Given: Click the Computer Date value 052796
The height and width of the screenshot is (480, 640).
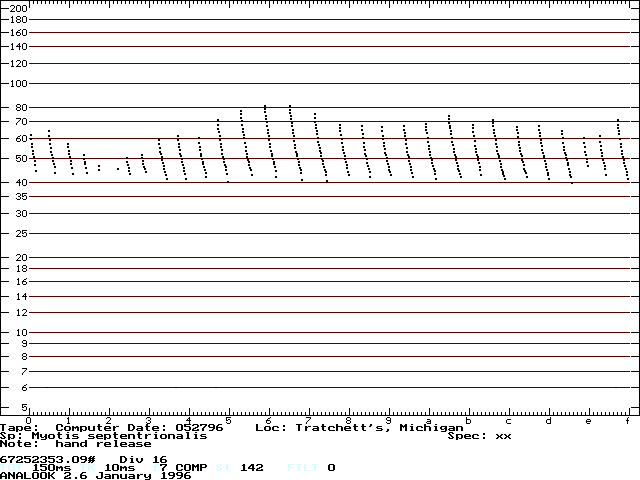Looking at the screenshot, I should [204, 427].
